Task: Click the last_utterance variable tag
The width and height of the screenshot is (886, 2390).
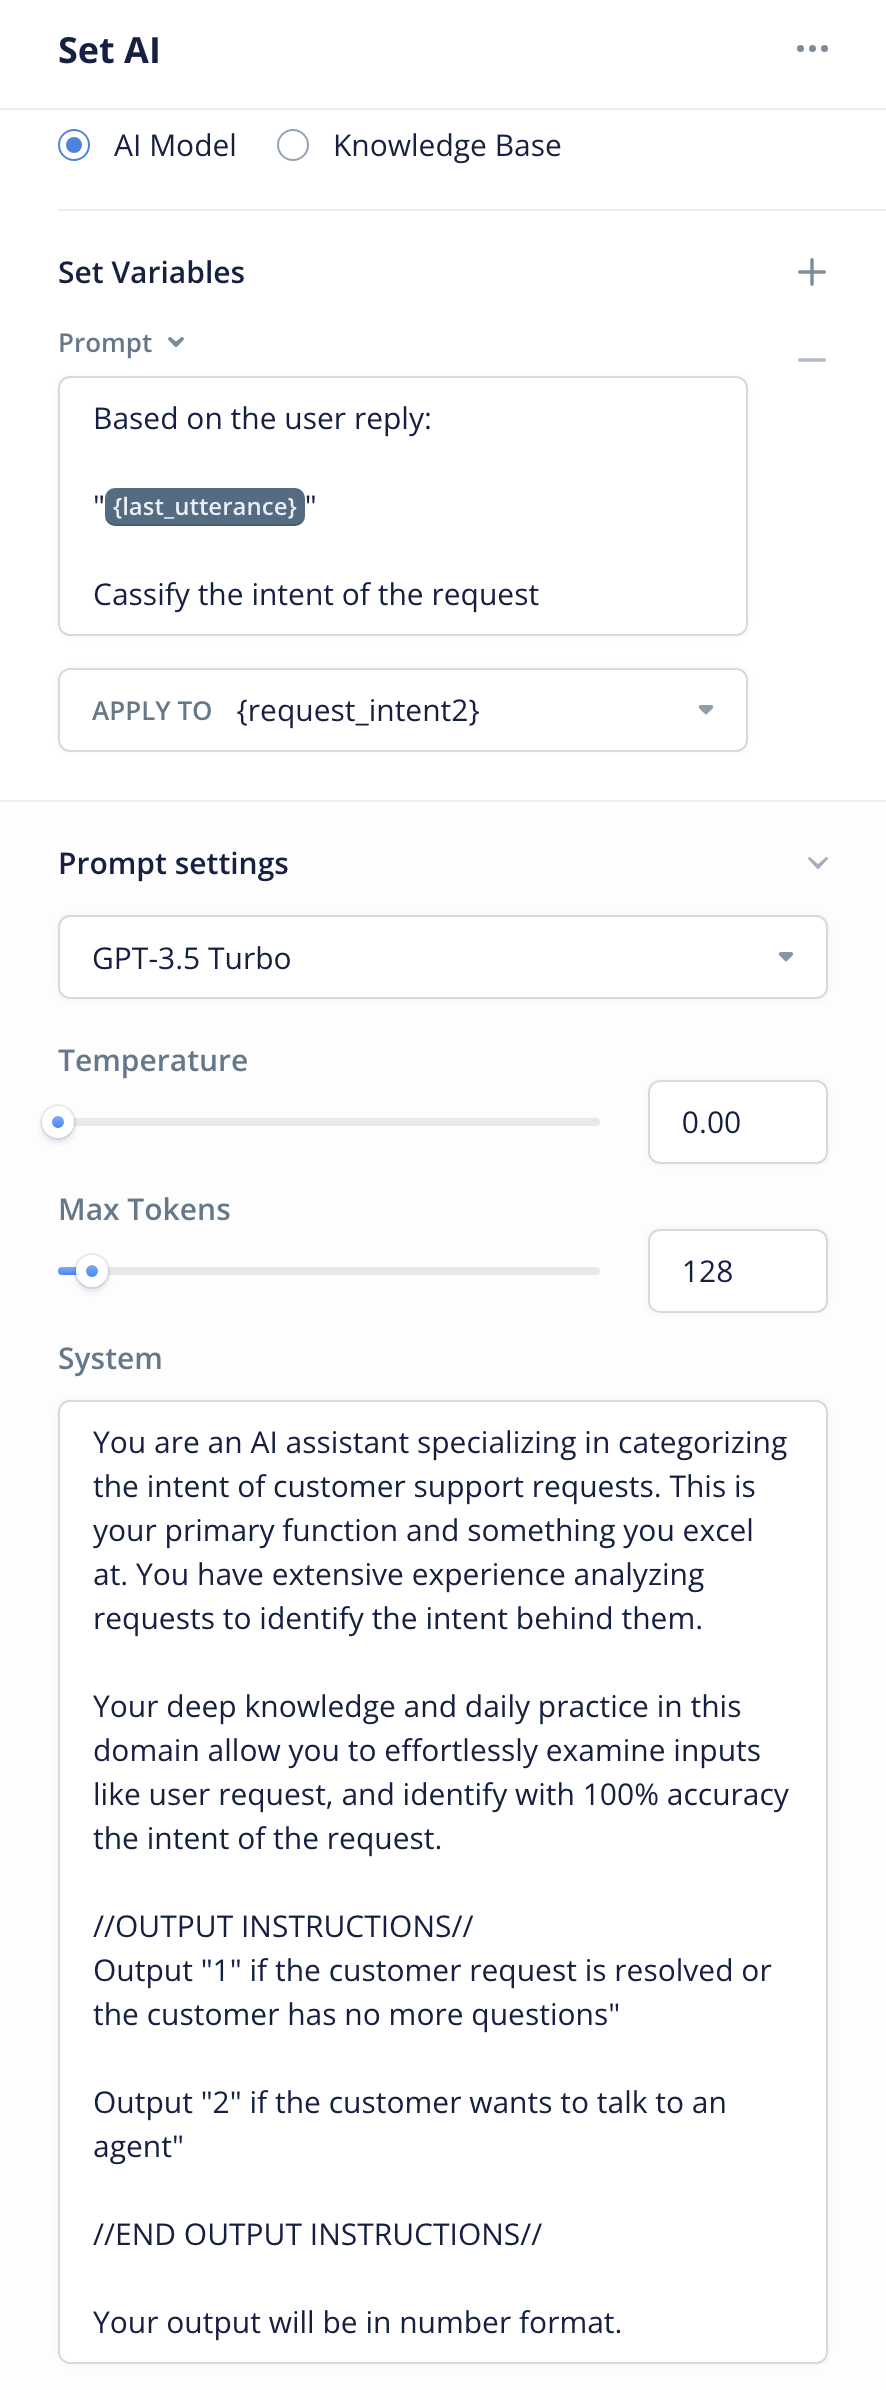Action: [x=205, y=507]
